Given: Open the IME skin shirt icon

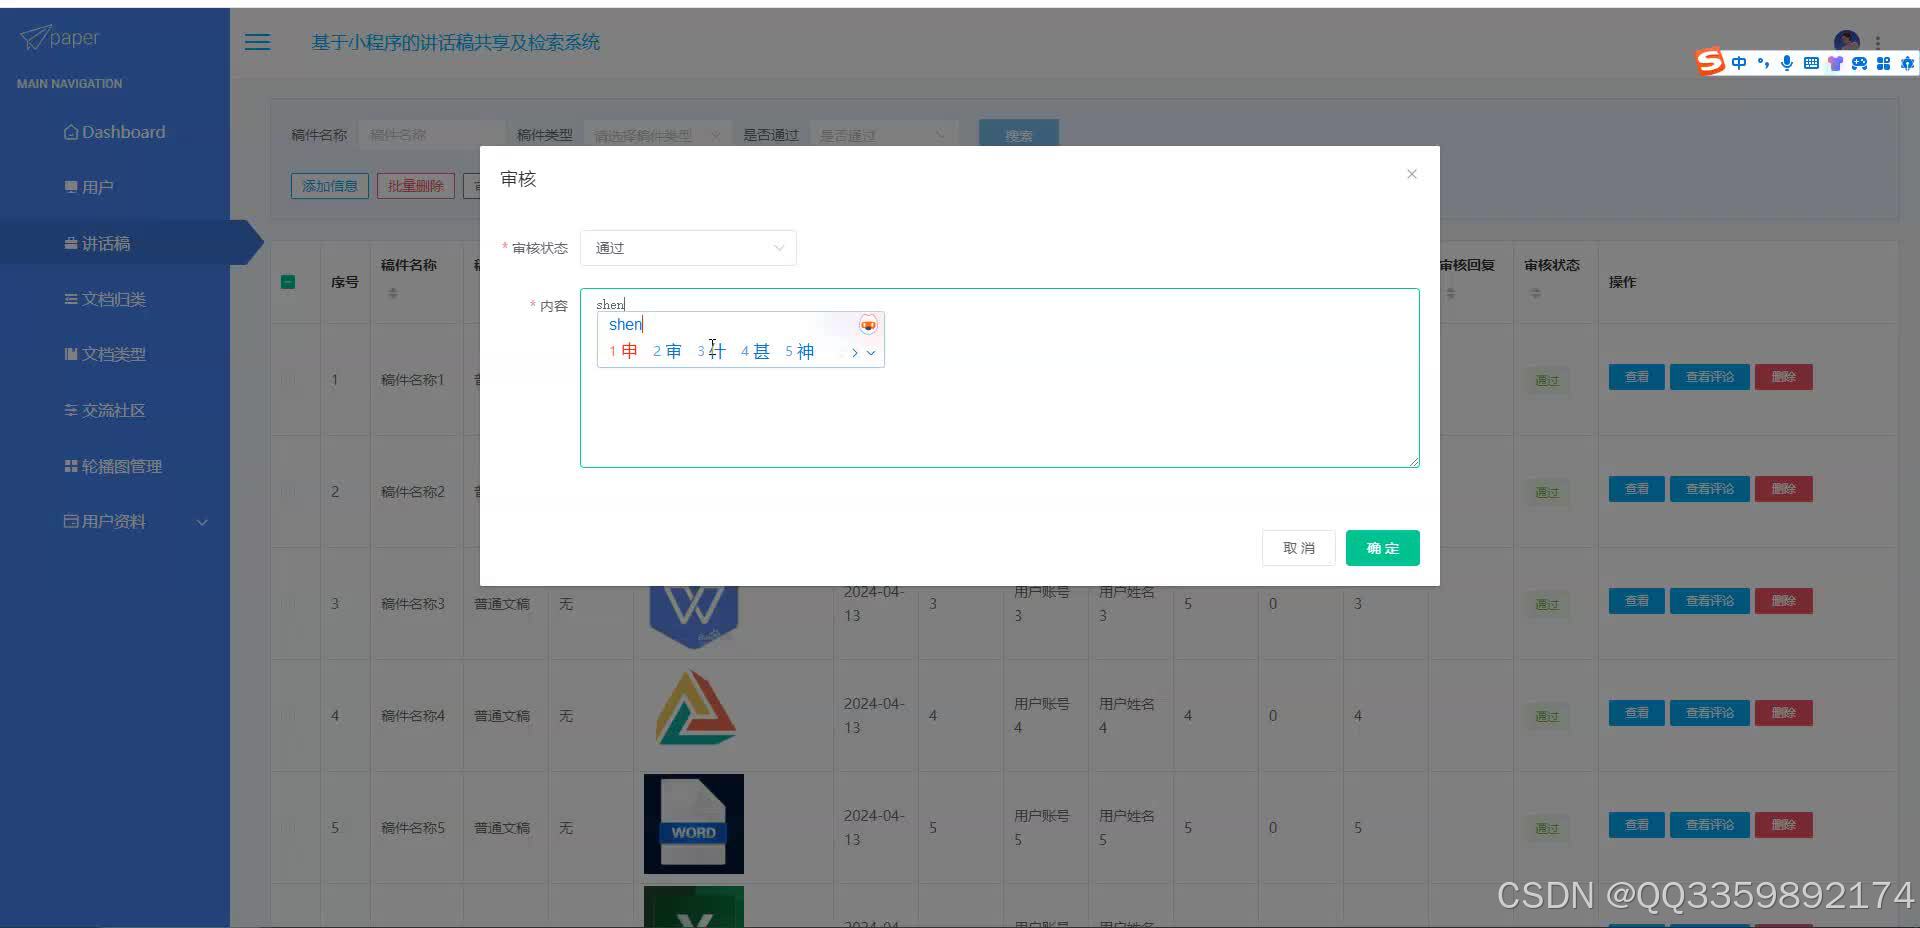Looking at the screenshot, I should point(1835,63).
